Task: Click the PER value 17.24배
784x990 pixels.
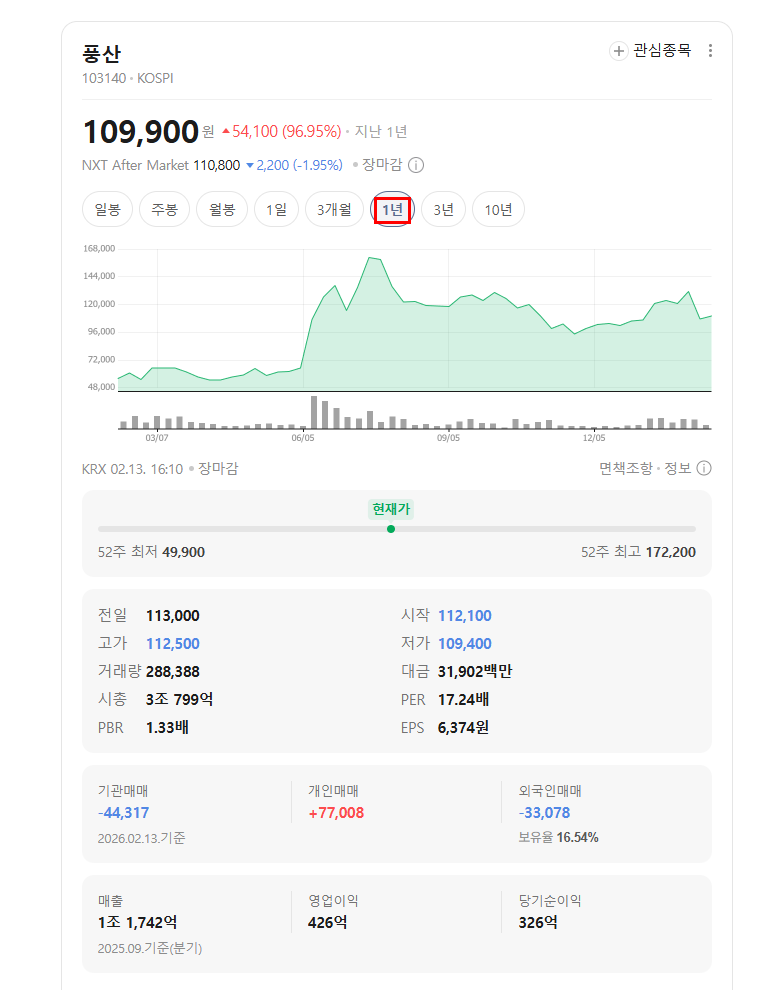Action: click(x=463, y=700)
